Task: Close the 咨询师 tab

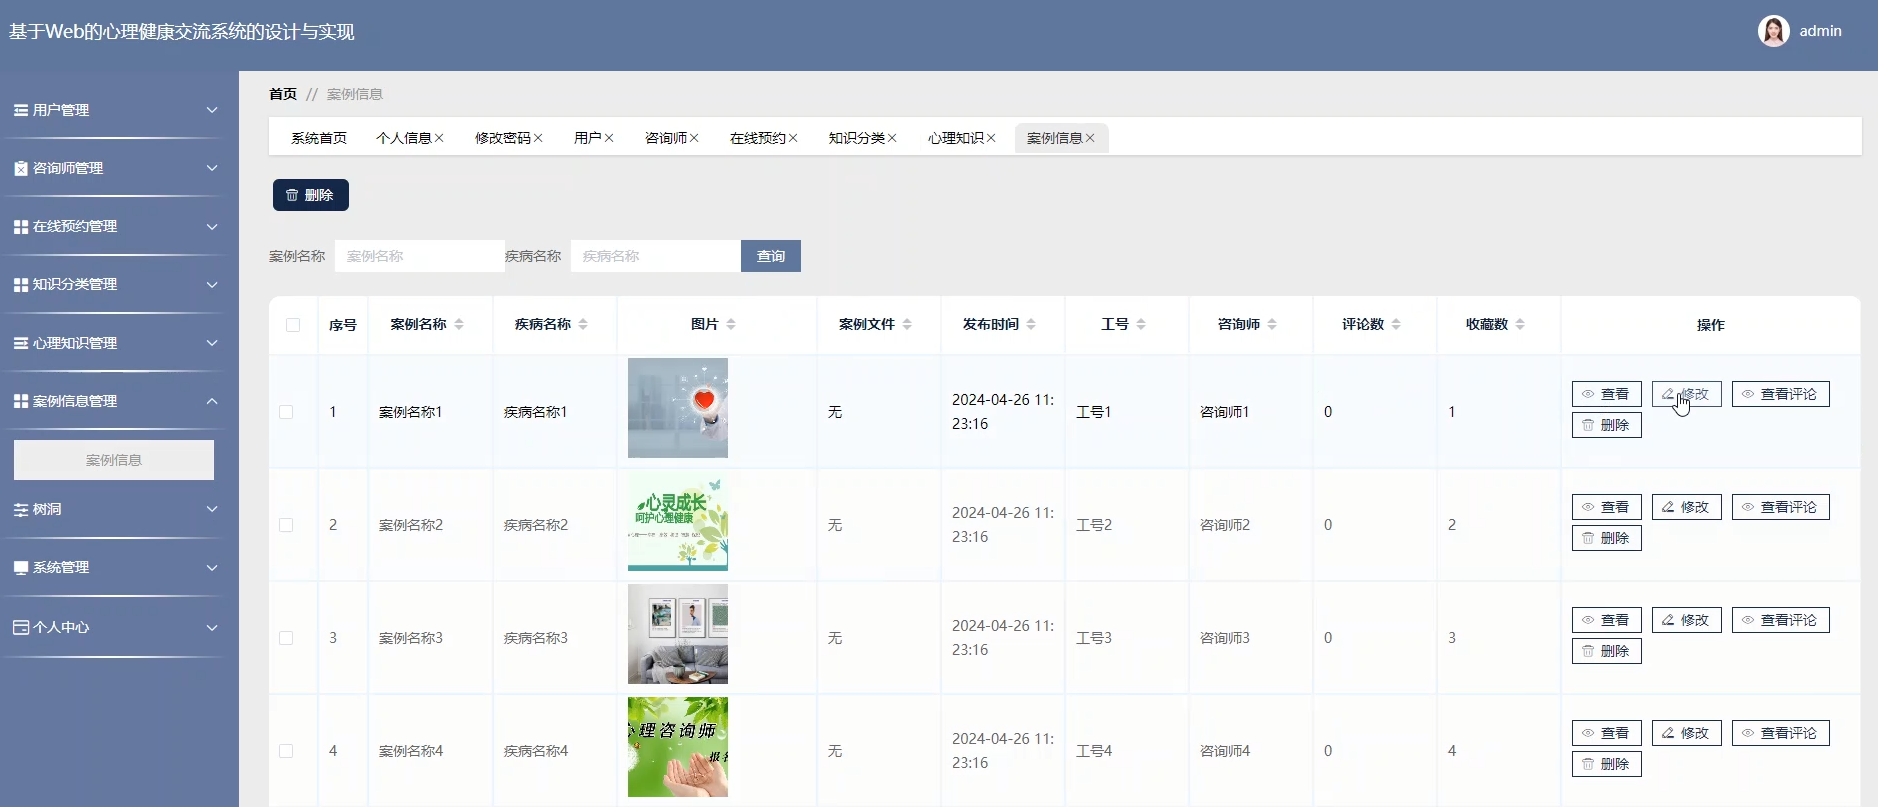Action: [694, 138]
